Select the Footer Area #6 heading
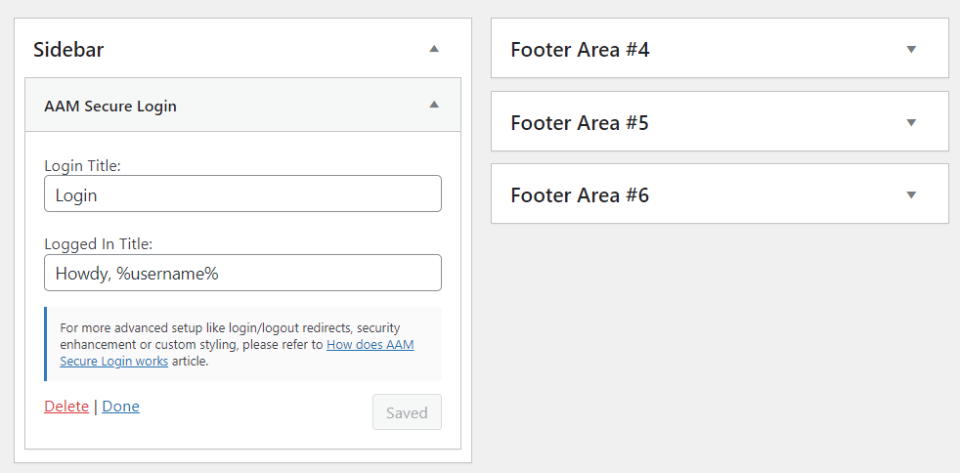960x473 pixels. [580, 195]
